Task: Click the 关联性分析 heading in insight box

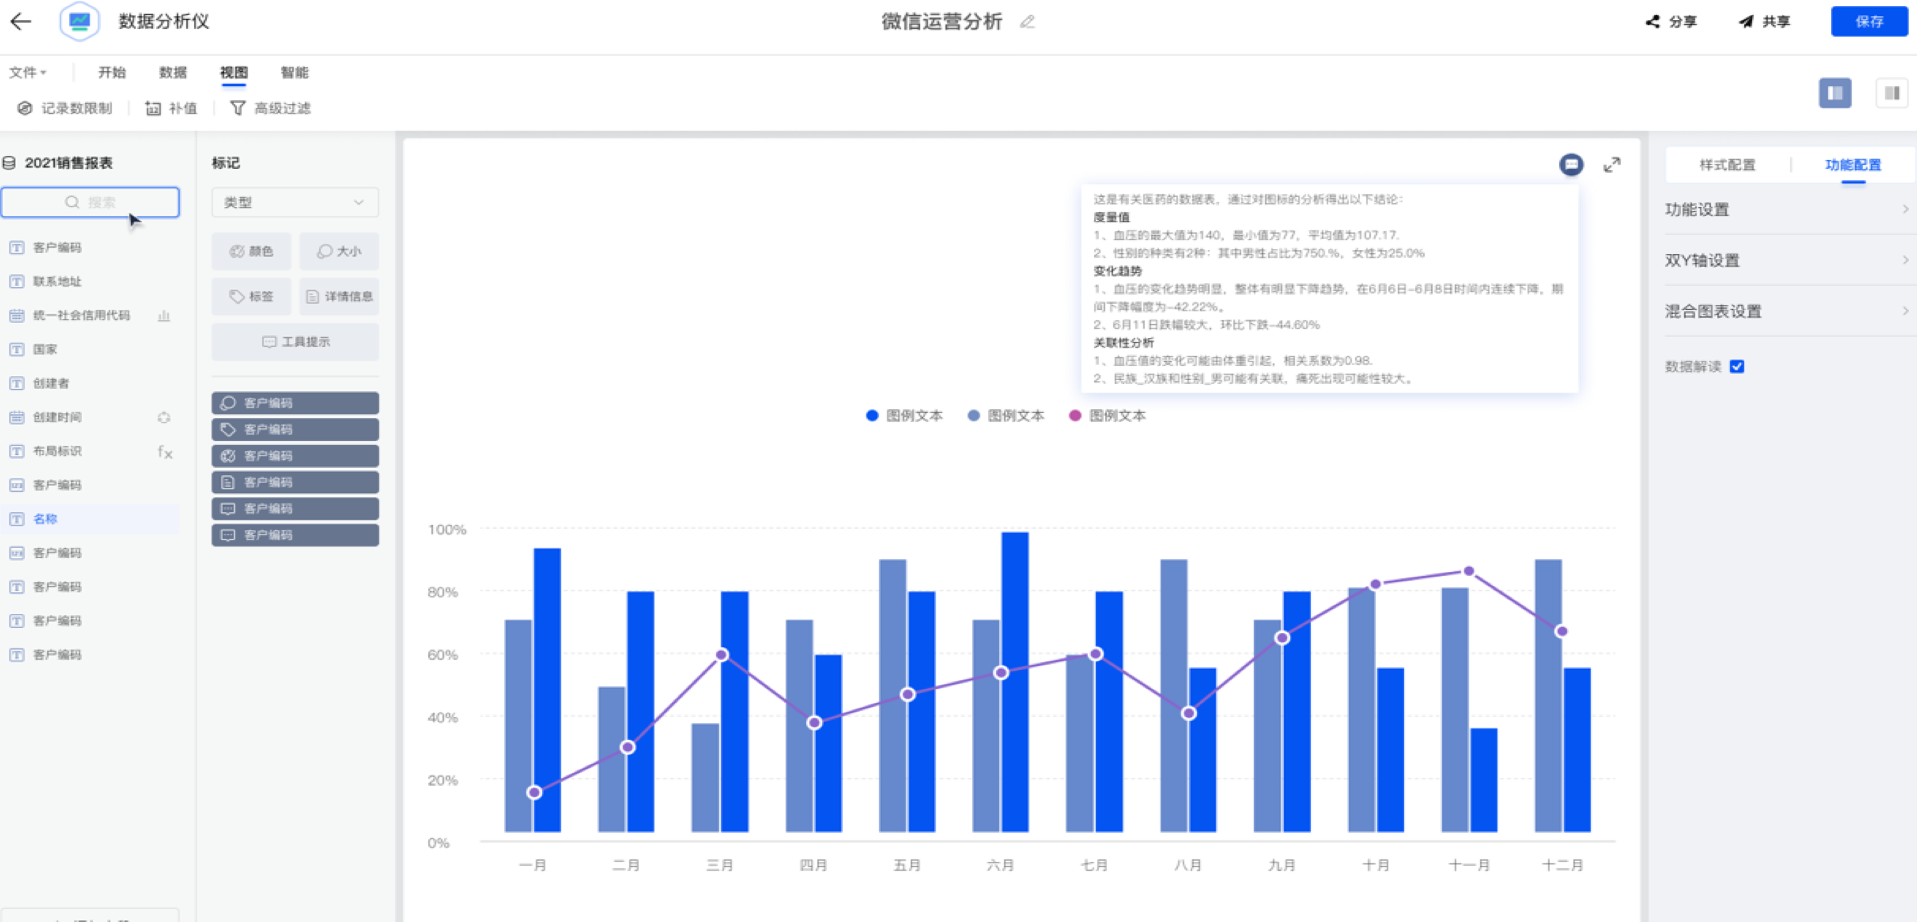Action: 1123,342
